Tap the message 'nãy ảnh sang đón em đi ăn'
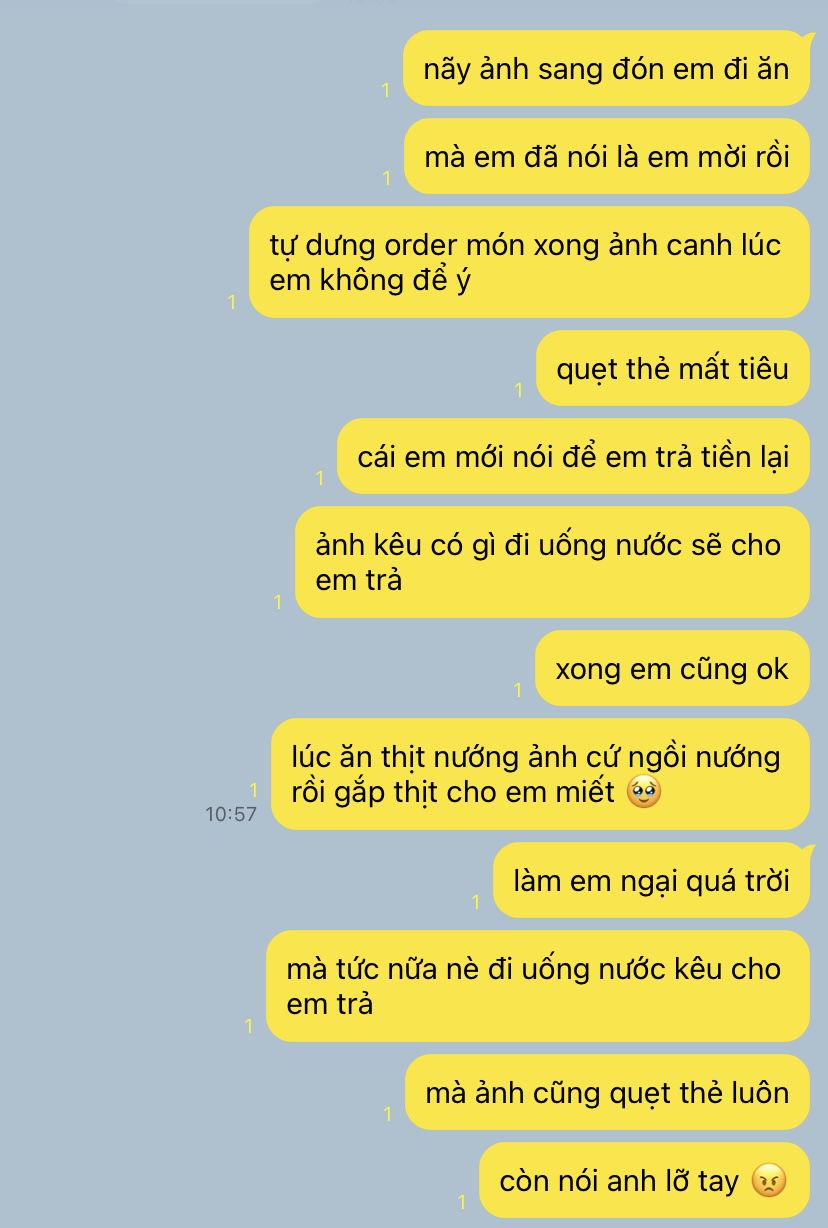 (x=606, y=68)
